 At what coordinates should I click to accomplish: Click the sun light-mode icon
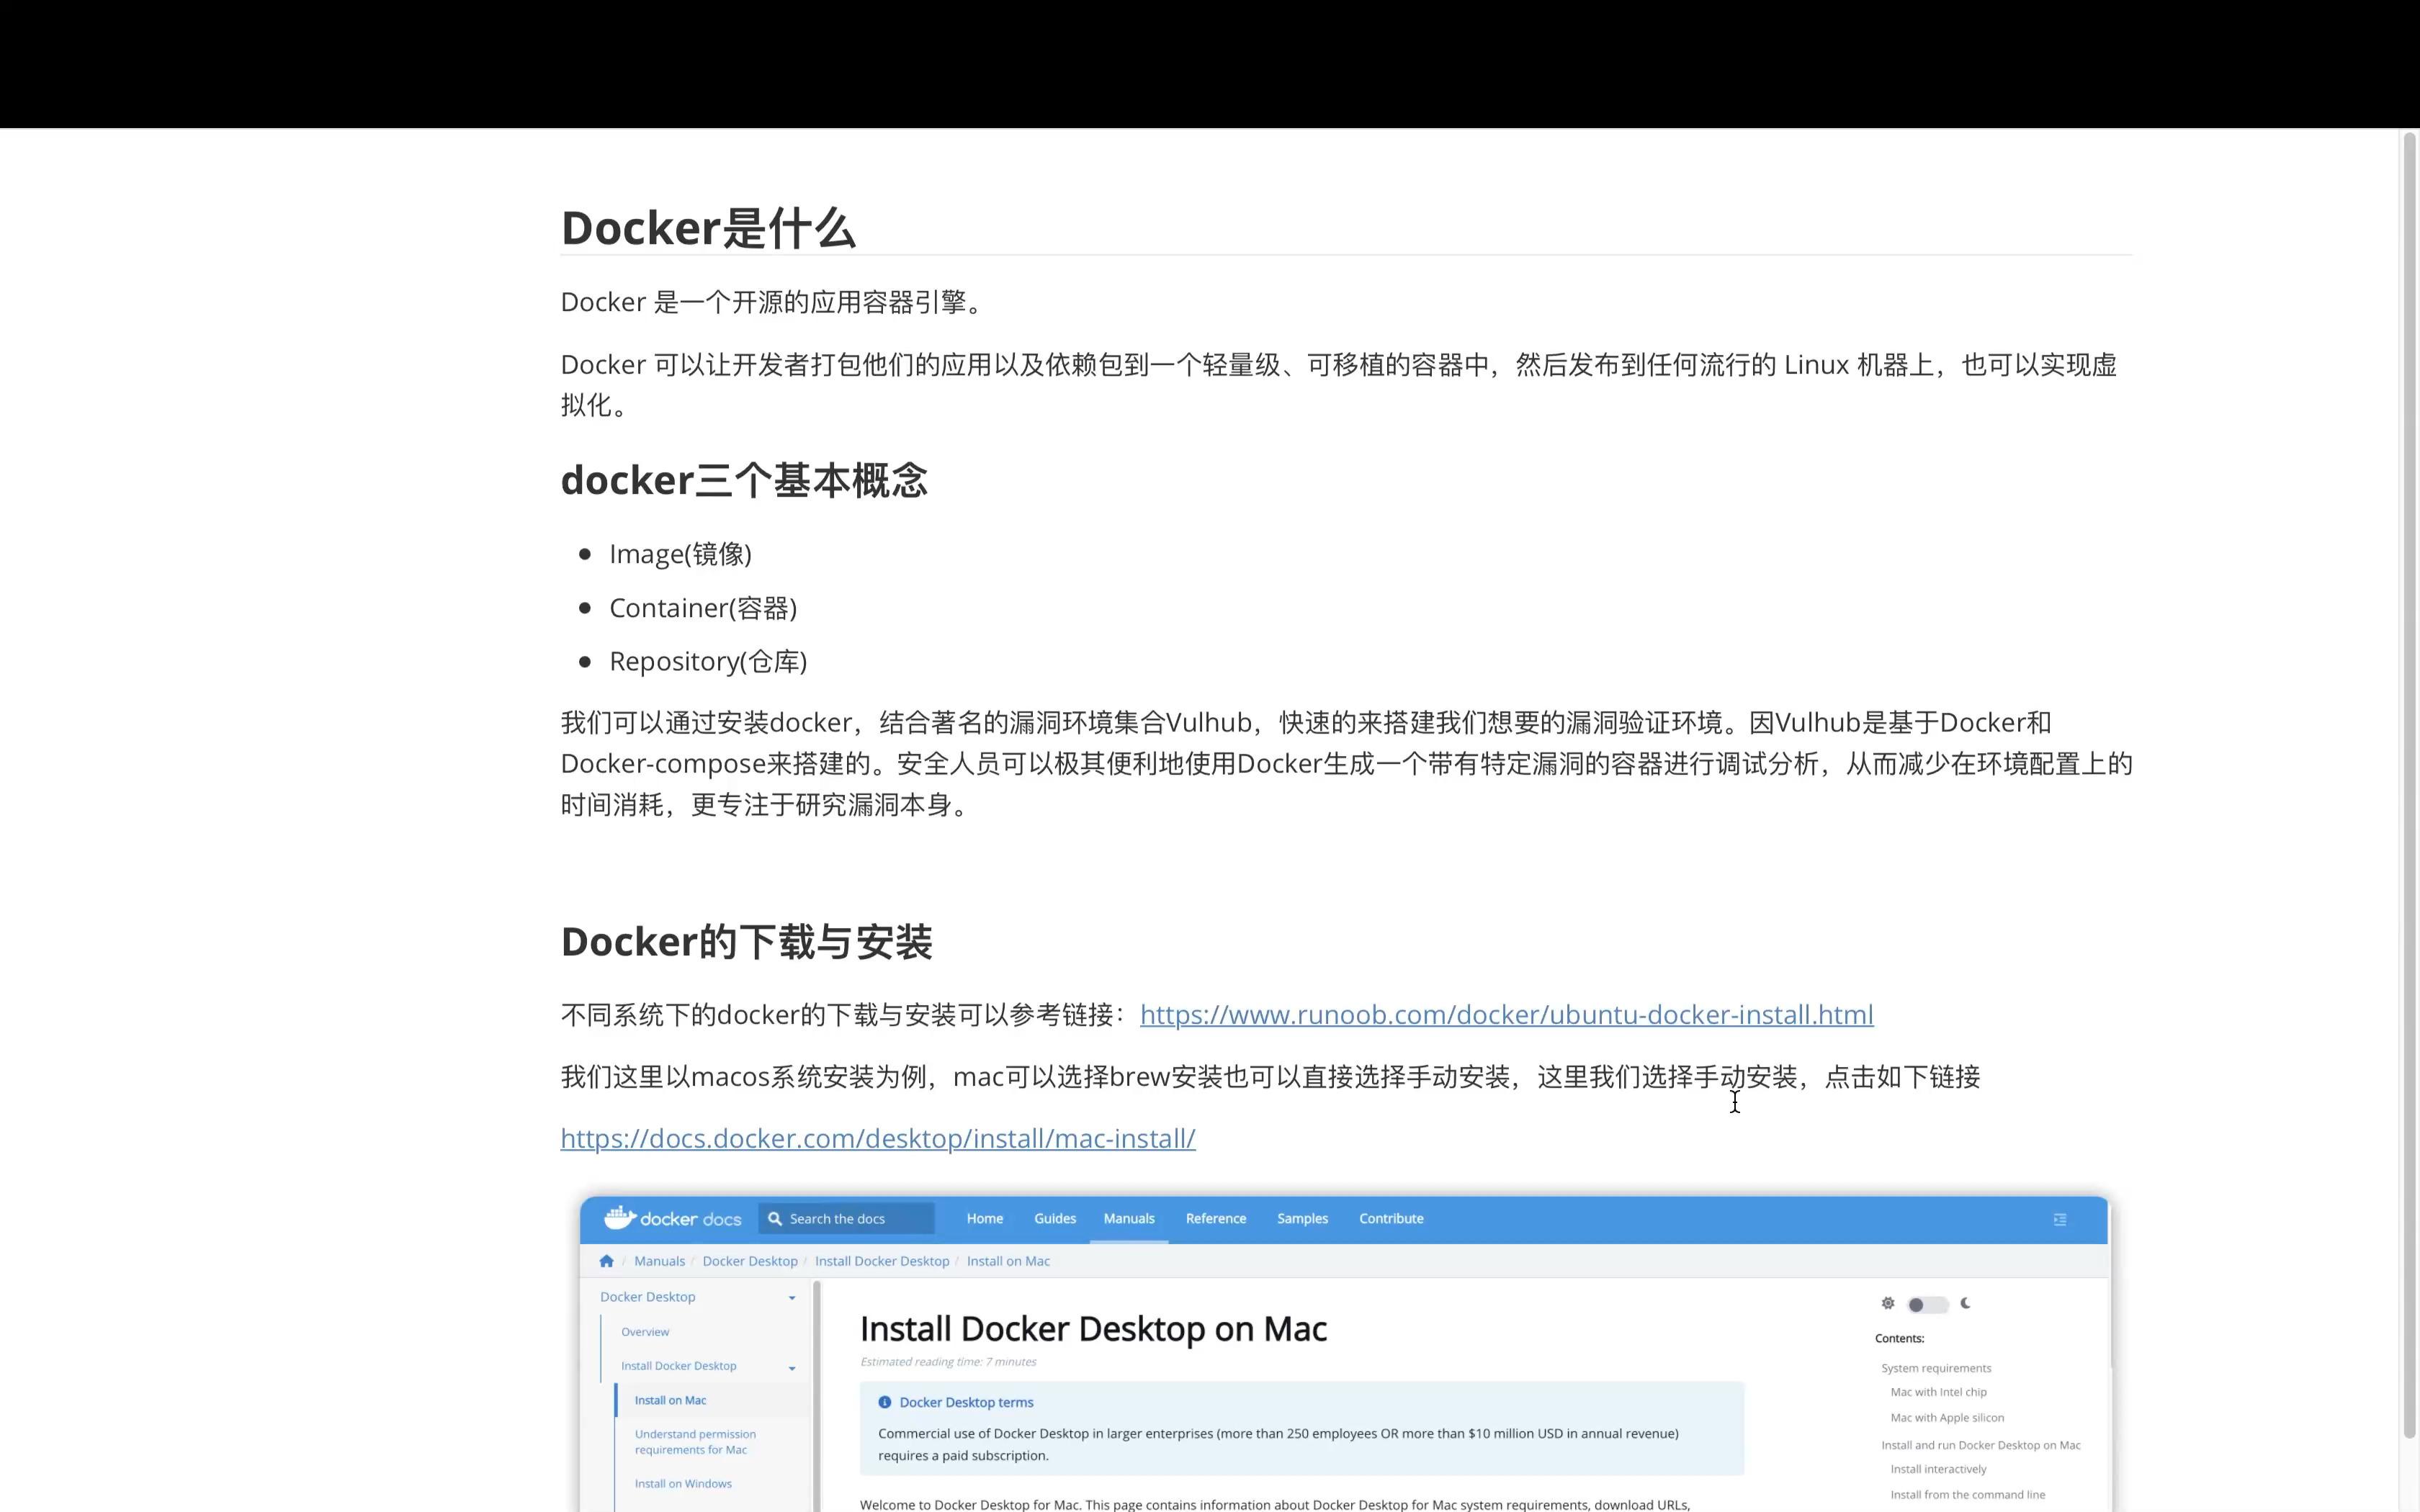coord(1888,1303)
